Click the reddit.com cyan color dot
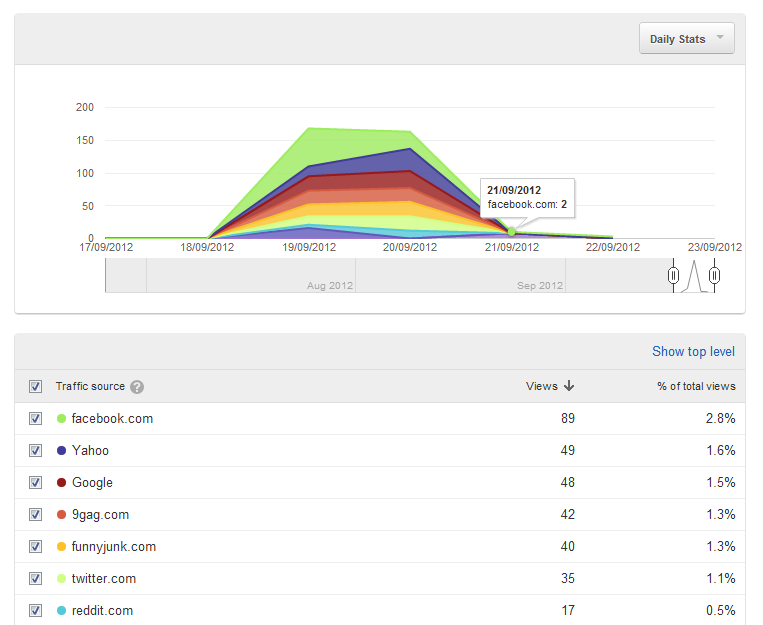 [x=61, y=610]
